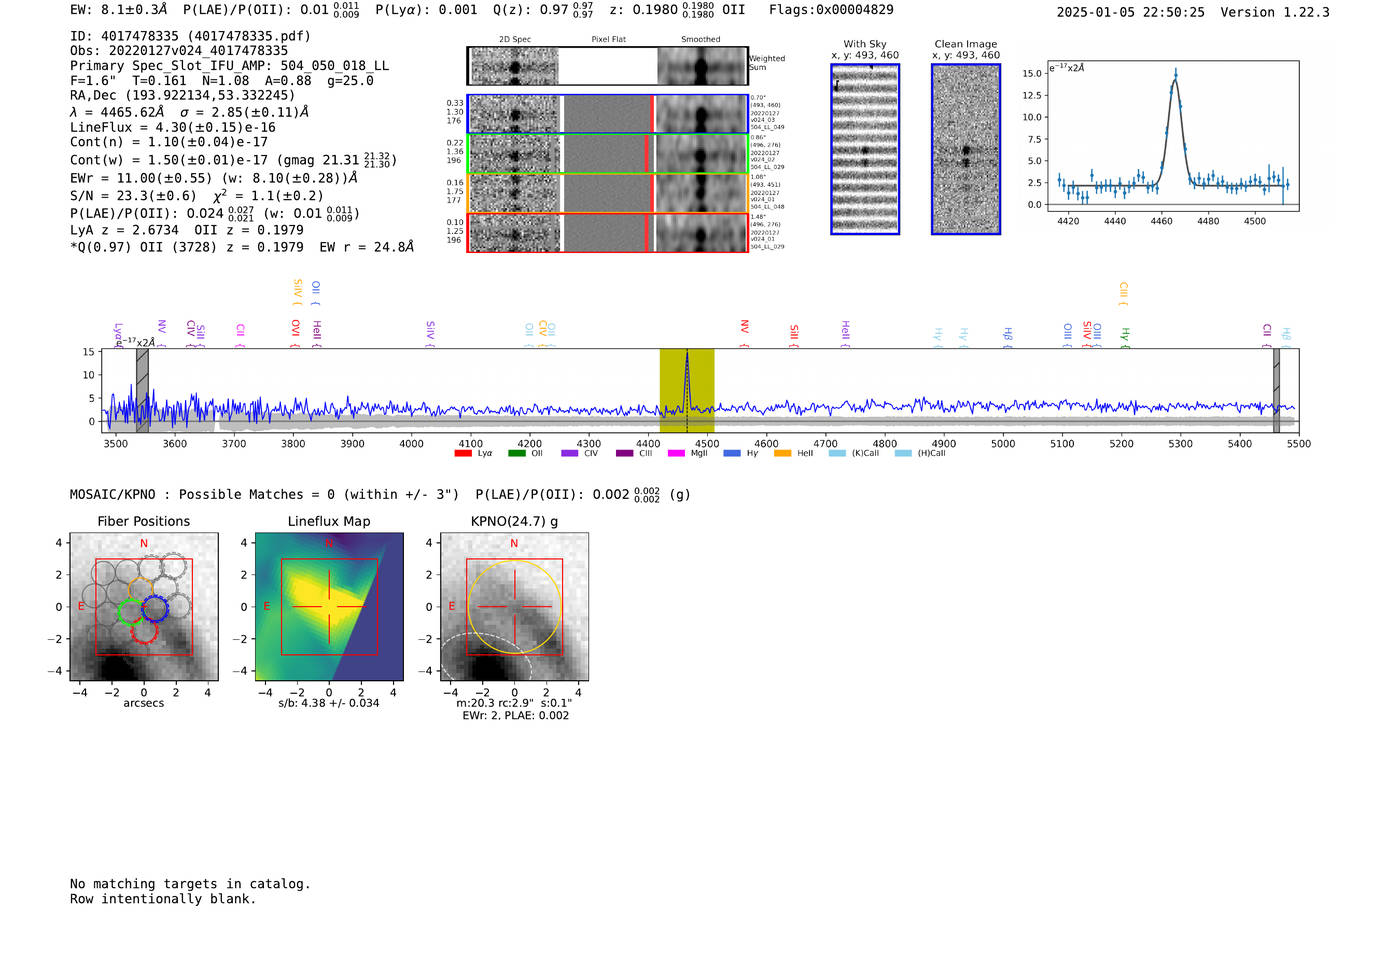1400x953 pixels.
Task: Click the magenta MgII legend swatch
Action: coord(676,453)
